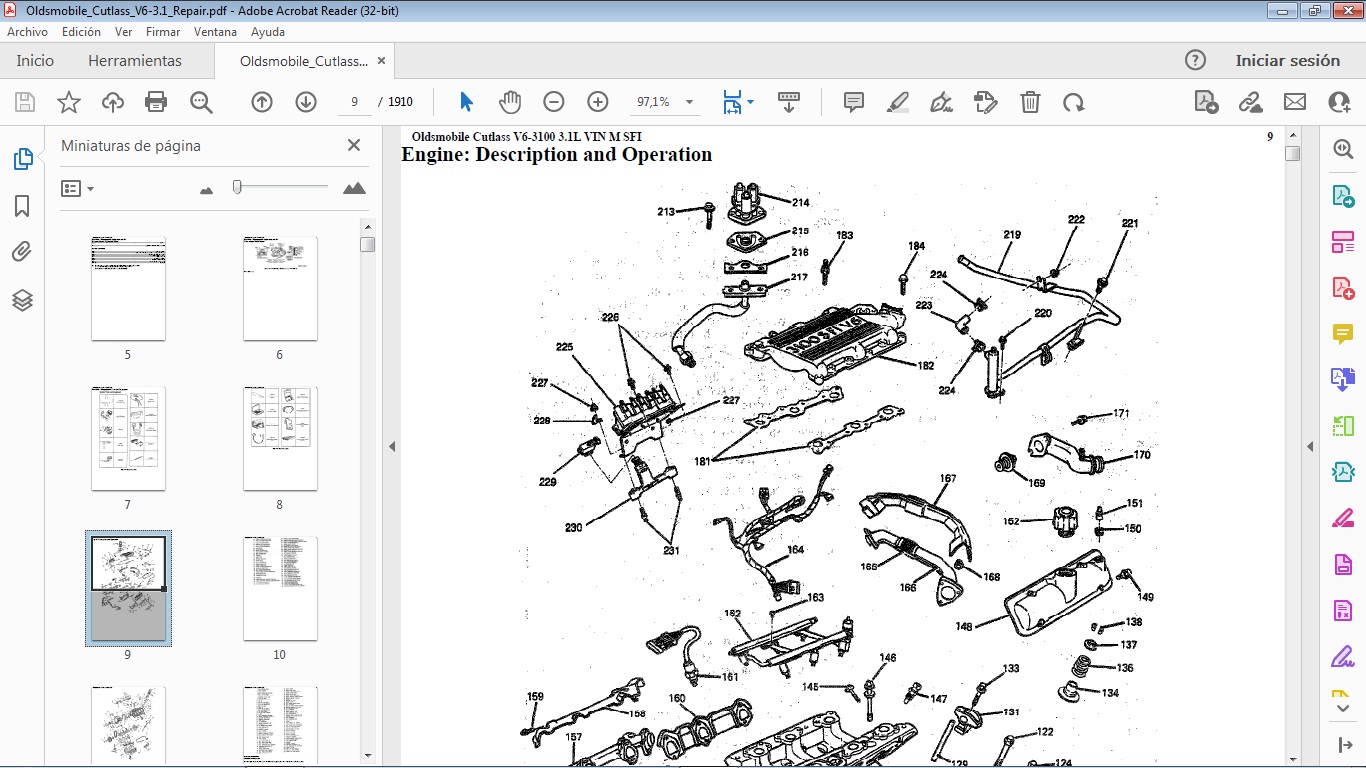Open Organize pages tool in right pane
Viewport: 1366px width, 768px height.
click(x=1342, y=241)
